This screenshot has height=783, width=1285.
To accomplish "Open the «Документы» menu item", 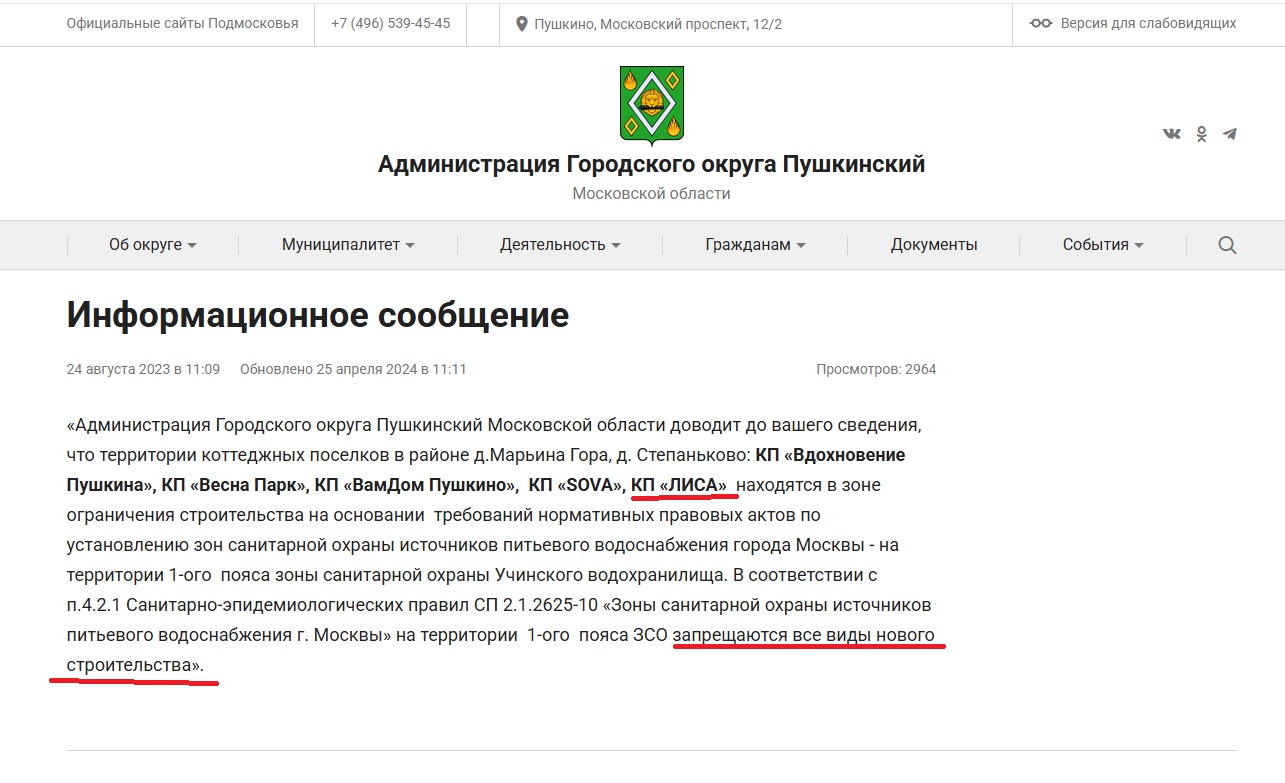I will pyautogui.click(x=934, y=245).
